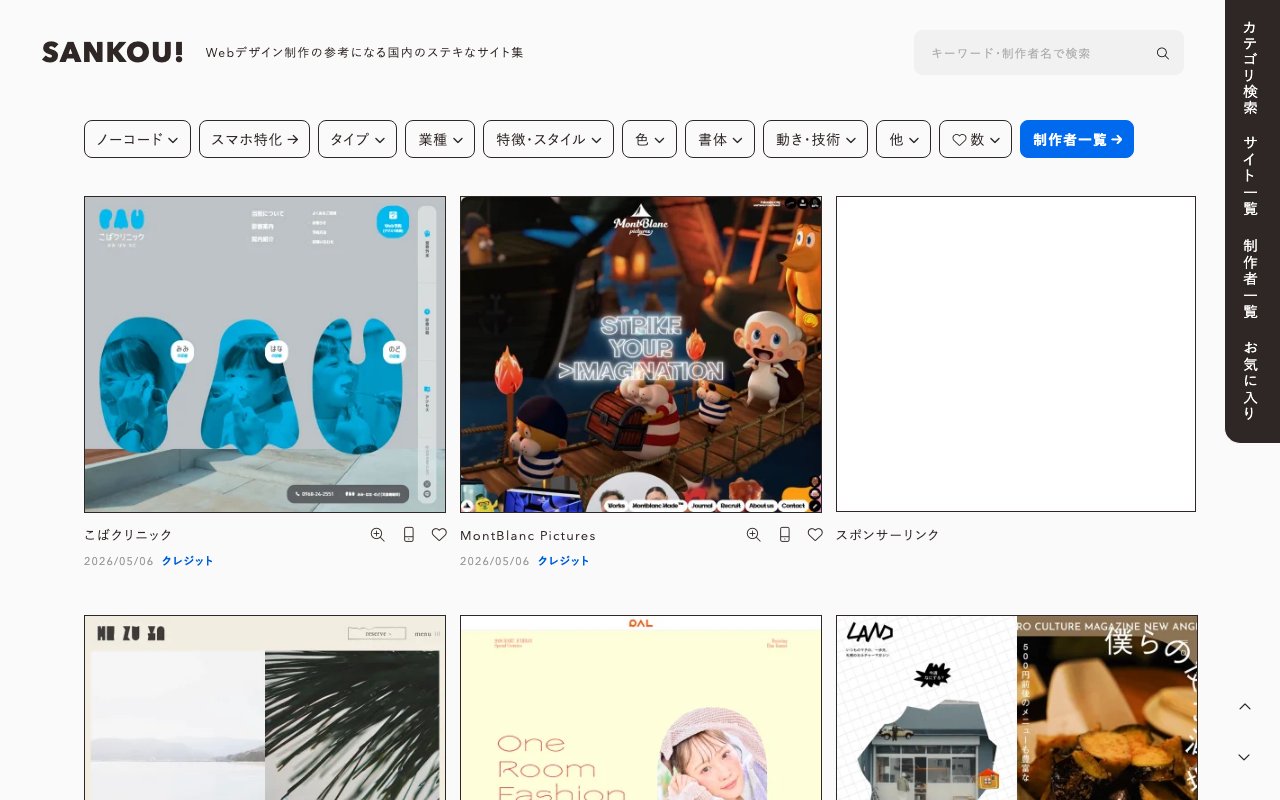Expand the ノーコード filter dropdown
This screenshot has height=800, width=1280.
pos(137,139)
